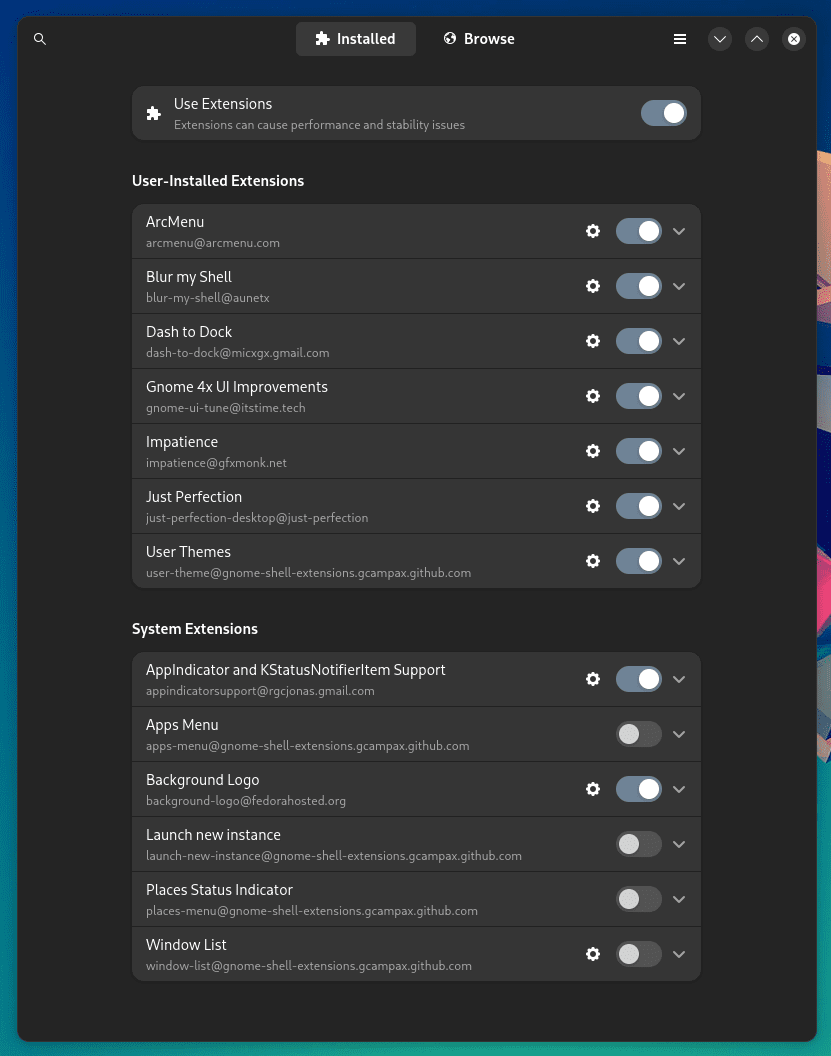Toggle the Dash to Dock switch

click(x=639, y=341)
